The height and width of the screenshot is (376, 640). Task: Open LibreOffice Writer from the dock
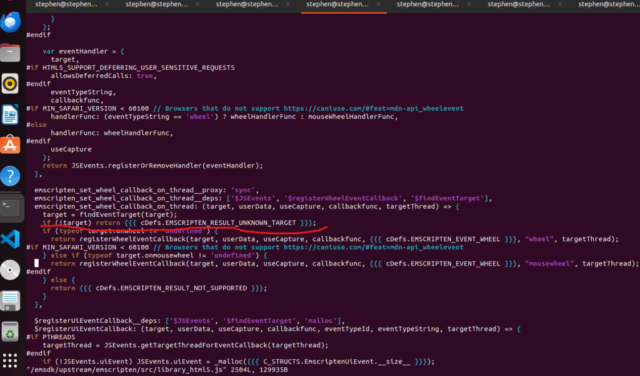tap(10, 114)
